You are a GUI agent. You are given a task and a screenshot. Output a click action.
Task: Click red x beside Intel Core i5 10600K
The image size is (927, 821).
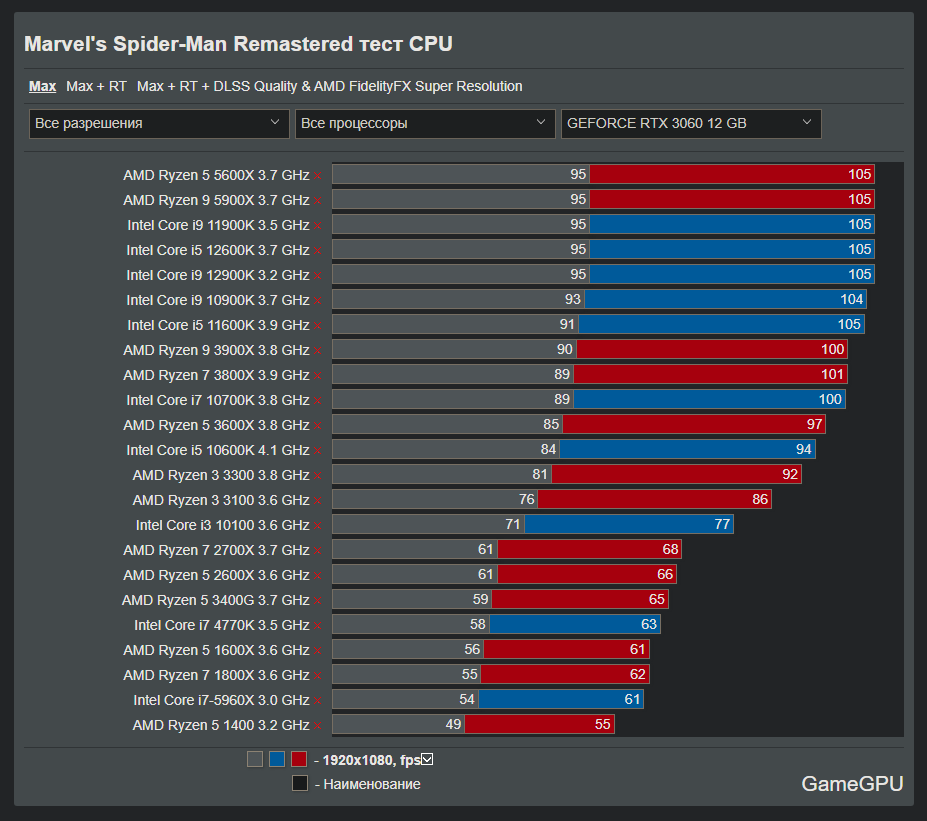[317, 451]
